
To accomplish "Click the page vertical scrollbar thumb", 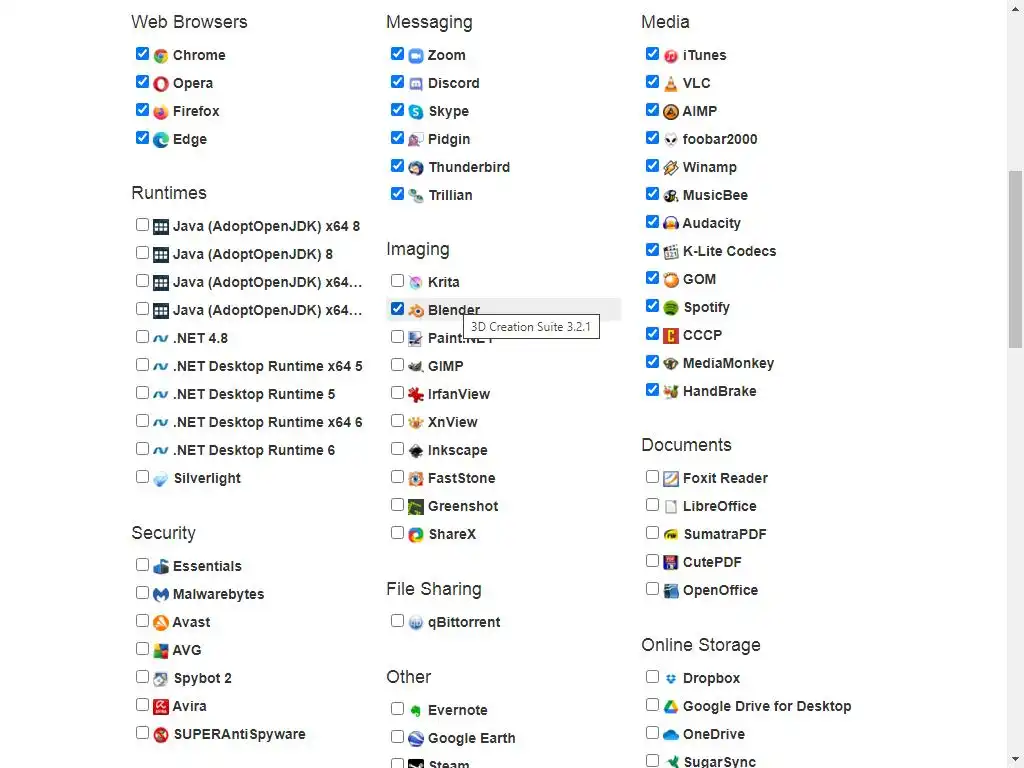I will (1015, 259).
